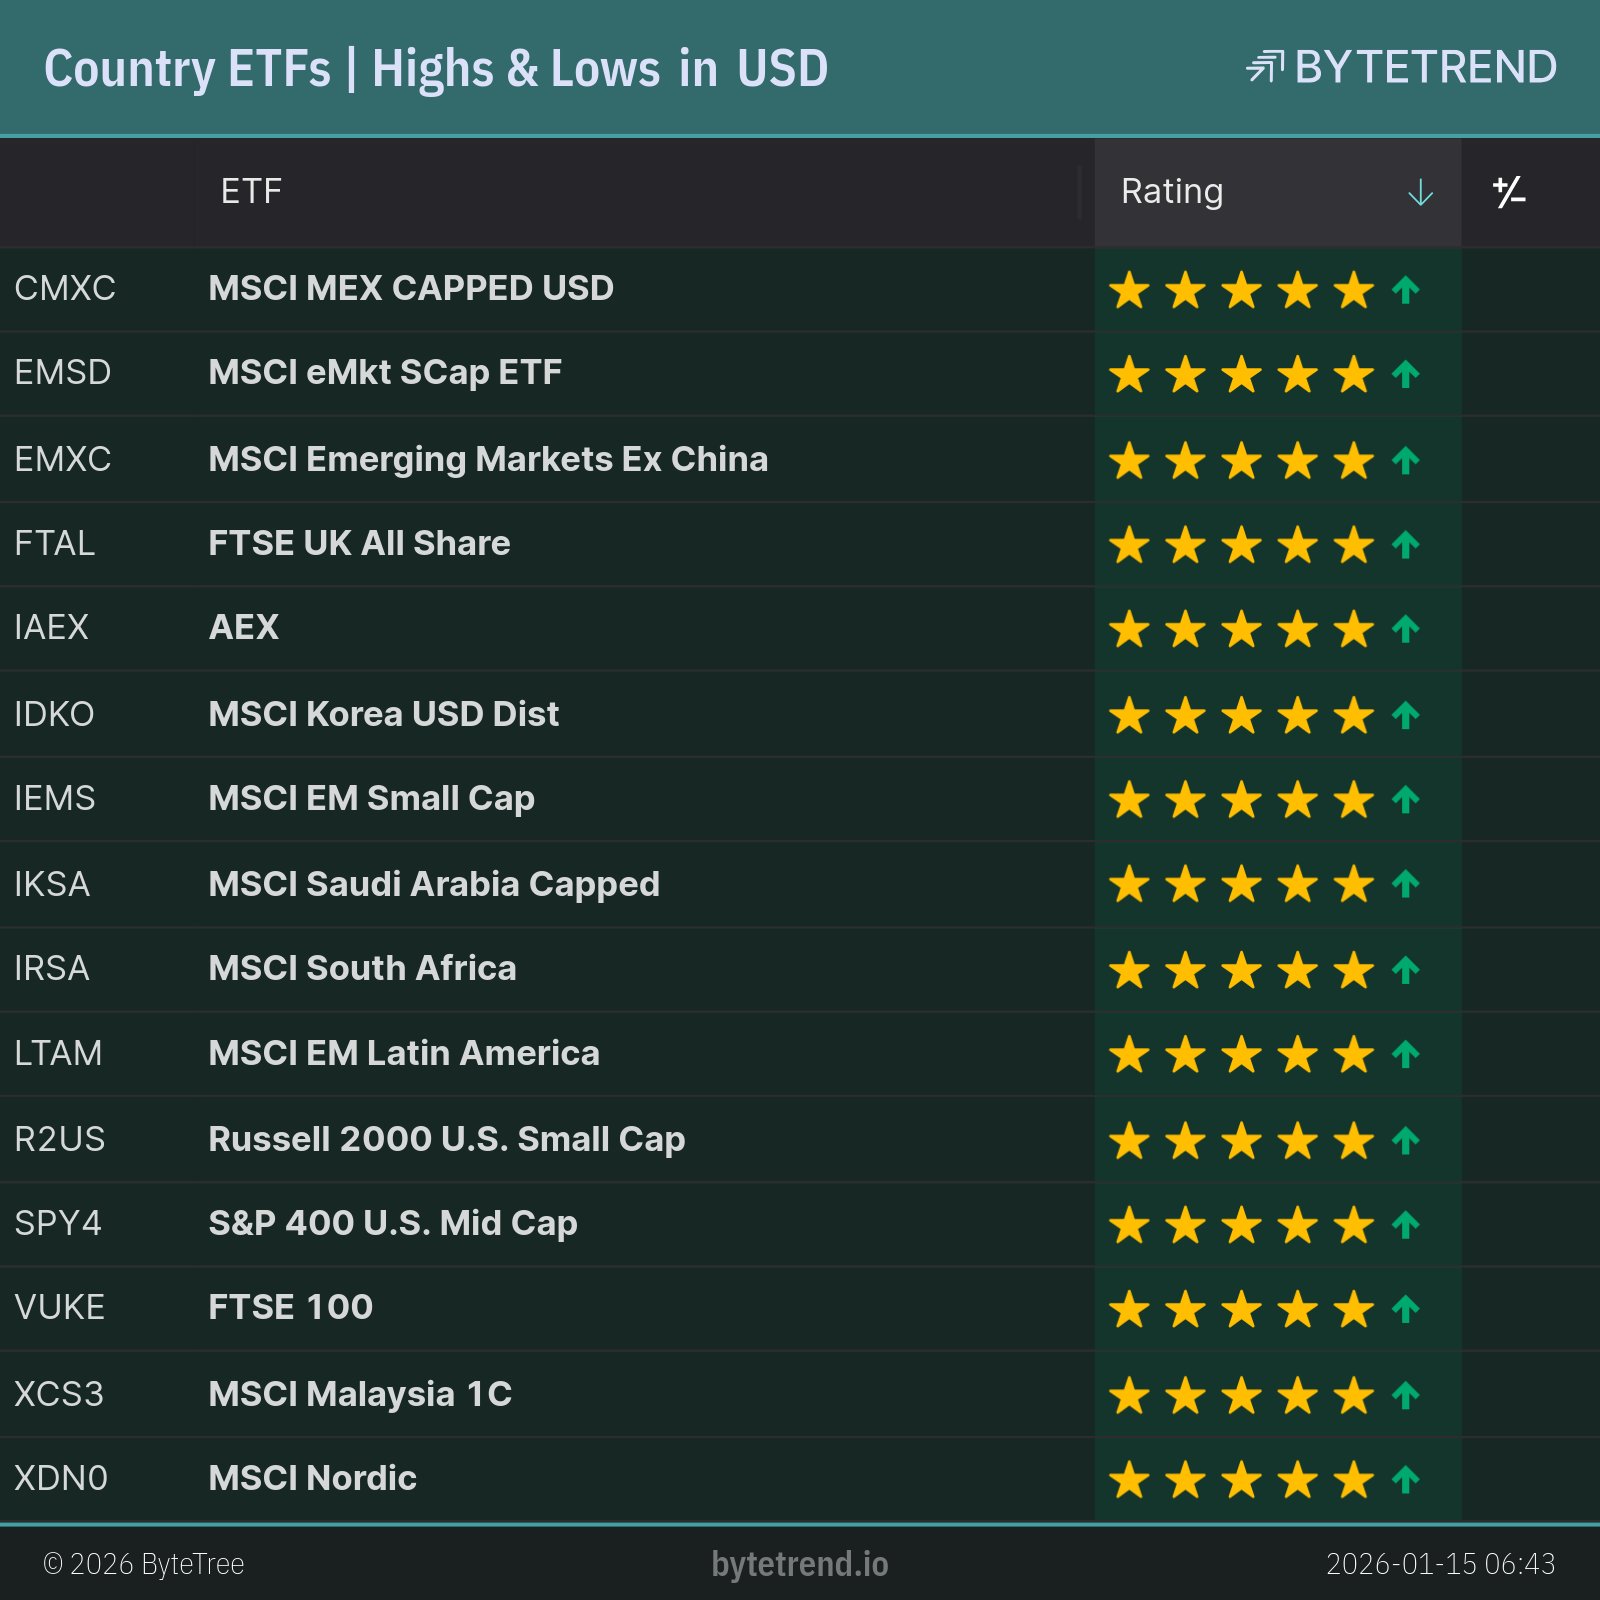
Task: Click the ByteTrend logo arrow icon
Action: pyautogui.click(x=1265, y=67)
